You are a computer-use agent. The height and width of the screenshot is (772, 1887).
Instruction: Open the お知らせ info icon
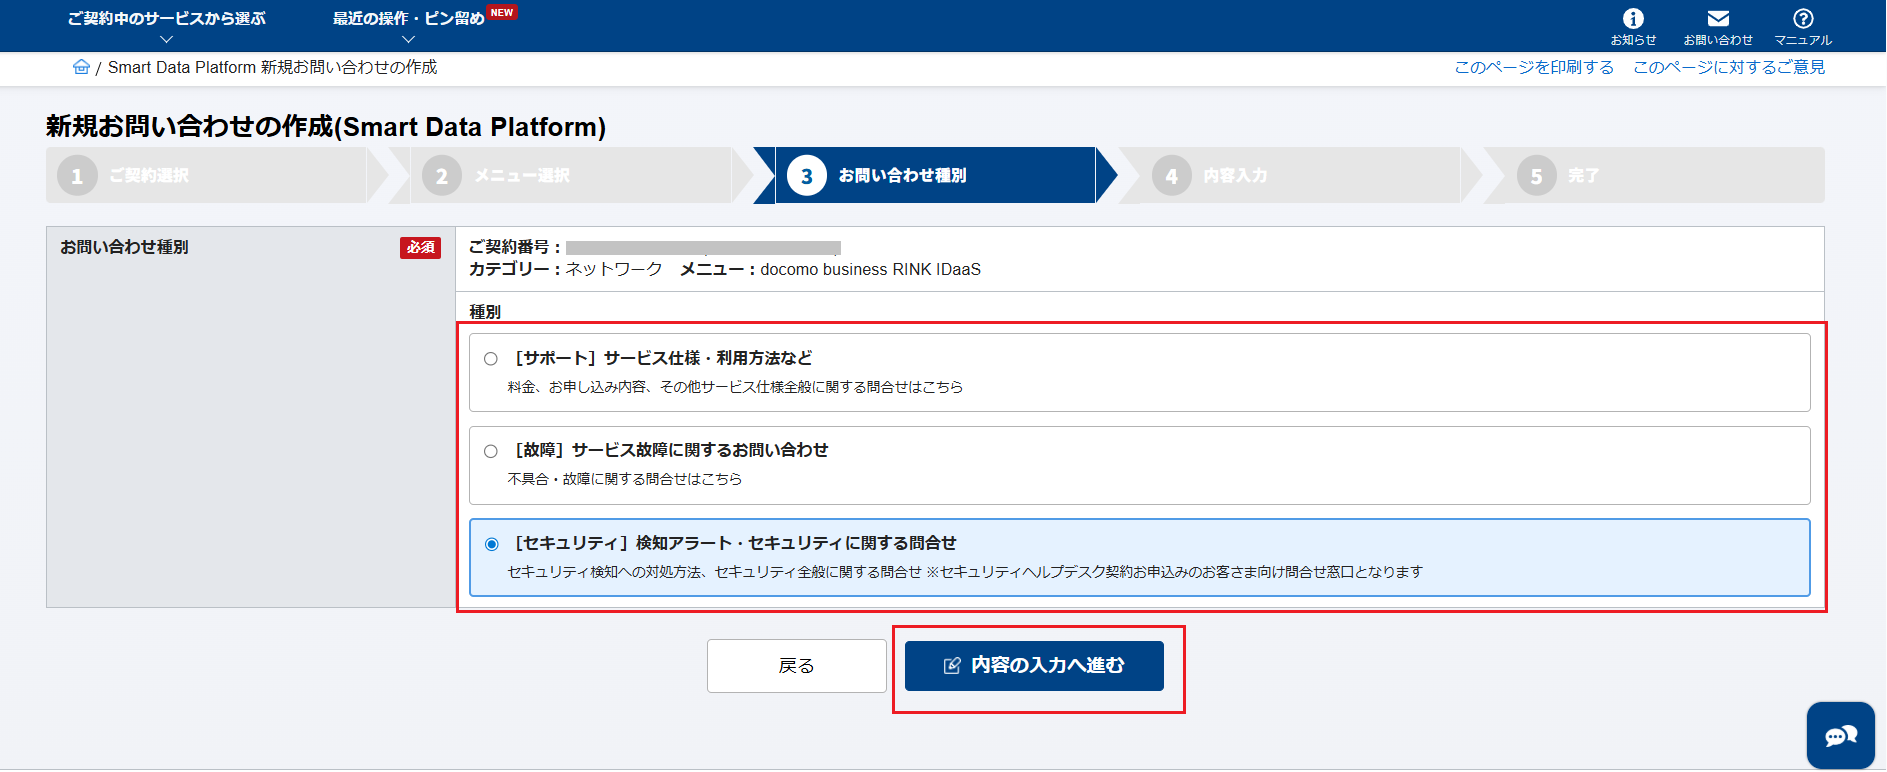[x=1632, y=19]
